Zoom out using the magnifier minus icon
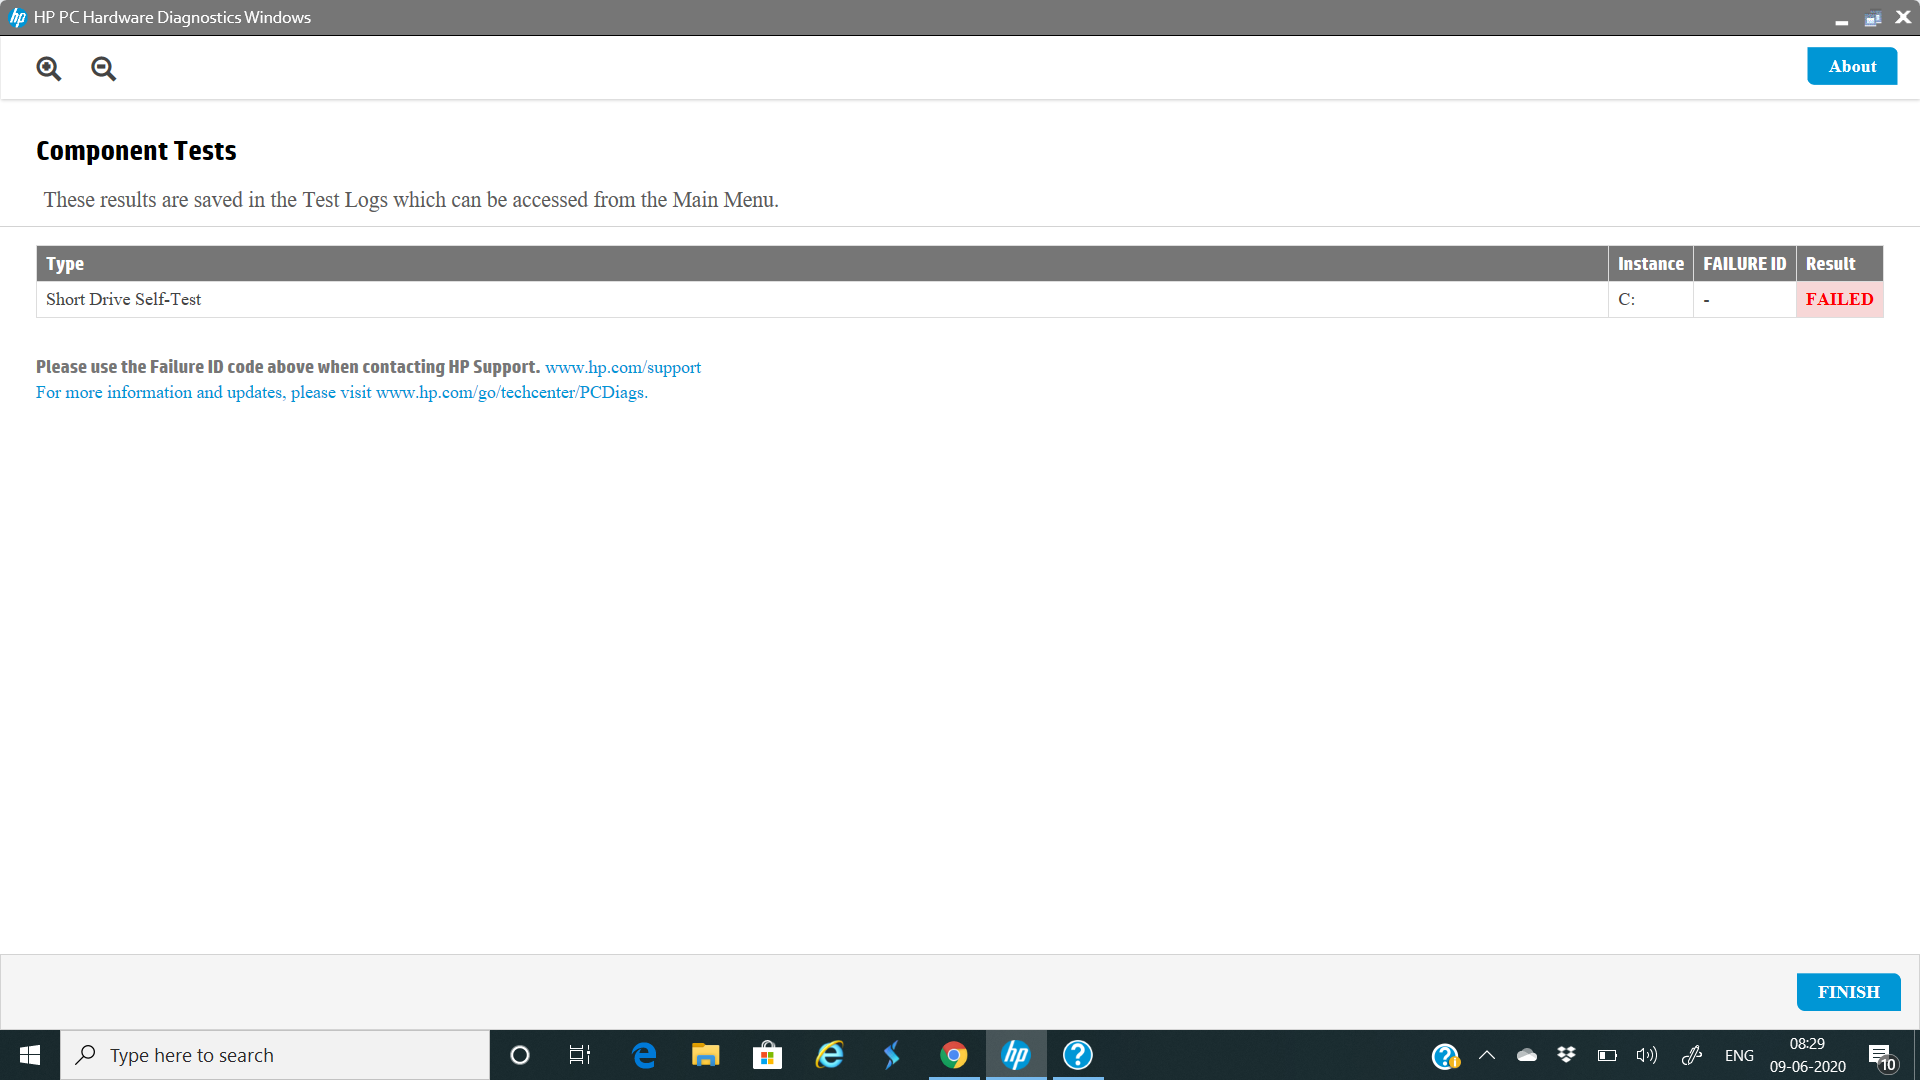 point(103,68)
